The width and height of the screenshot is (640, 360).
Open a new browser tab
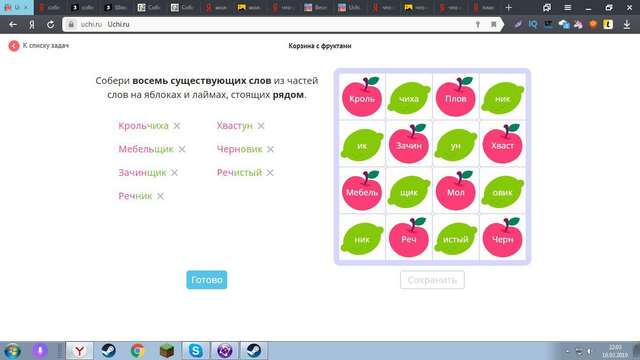509,7
